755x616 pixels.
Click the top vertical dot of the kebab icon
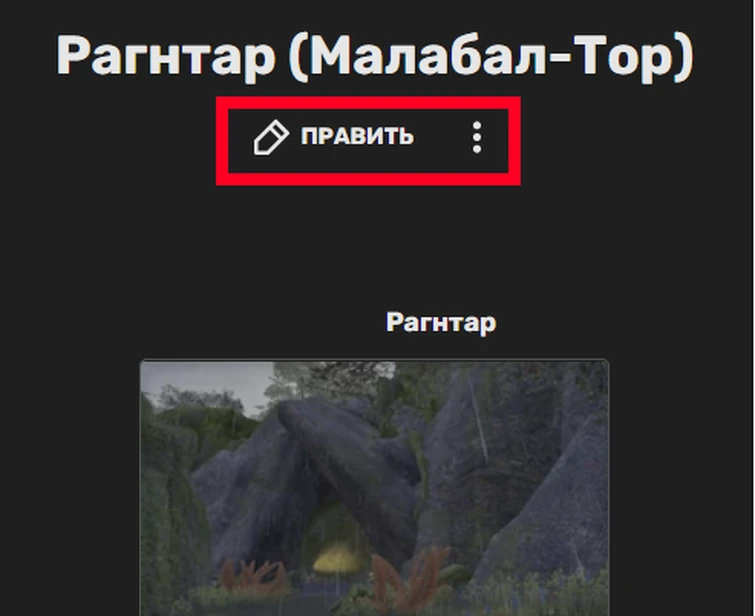(x=477, y=126)
